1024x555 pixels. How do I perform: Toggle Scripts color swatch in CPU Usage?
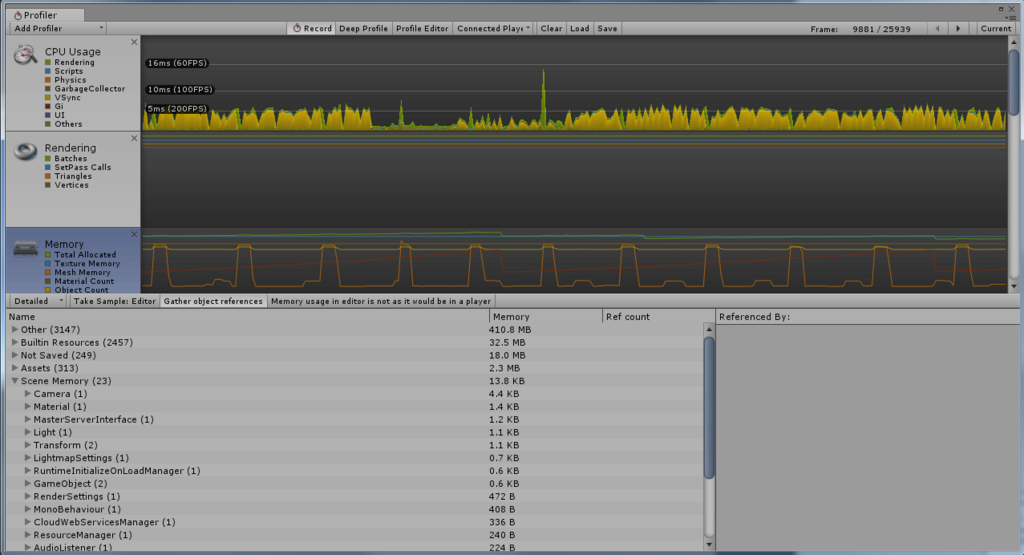pos(48,71)
